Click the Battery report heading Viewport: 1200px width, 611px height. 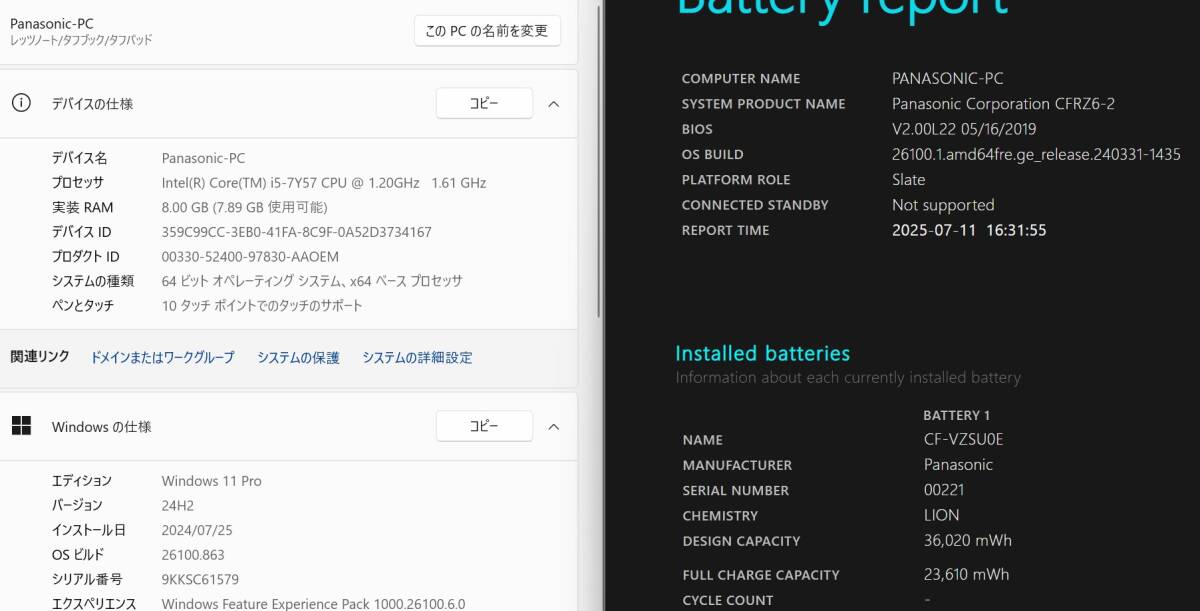pos(842,10)
